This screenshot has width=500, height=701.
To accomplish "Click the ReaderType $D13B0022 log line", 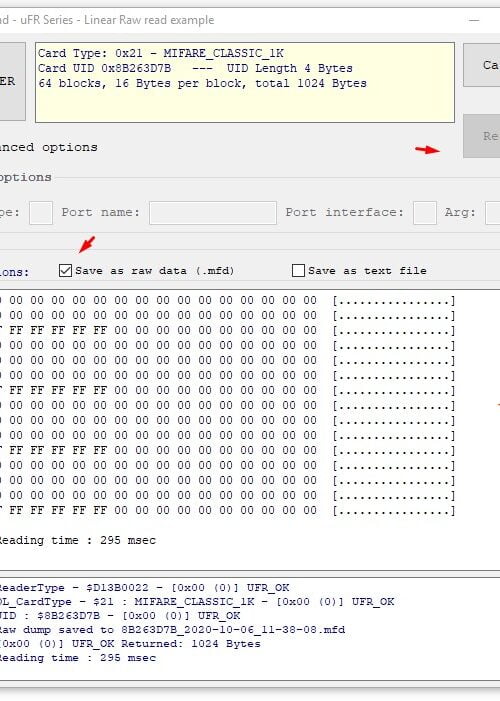I will tap(144, 587).
